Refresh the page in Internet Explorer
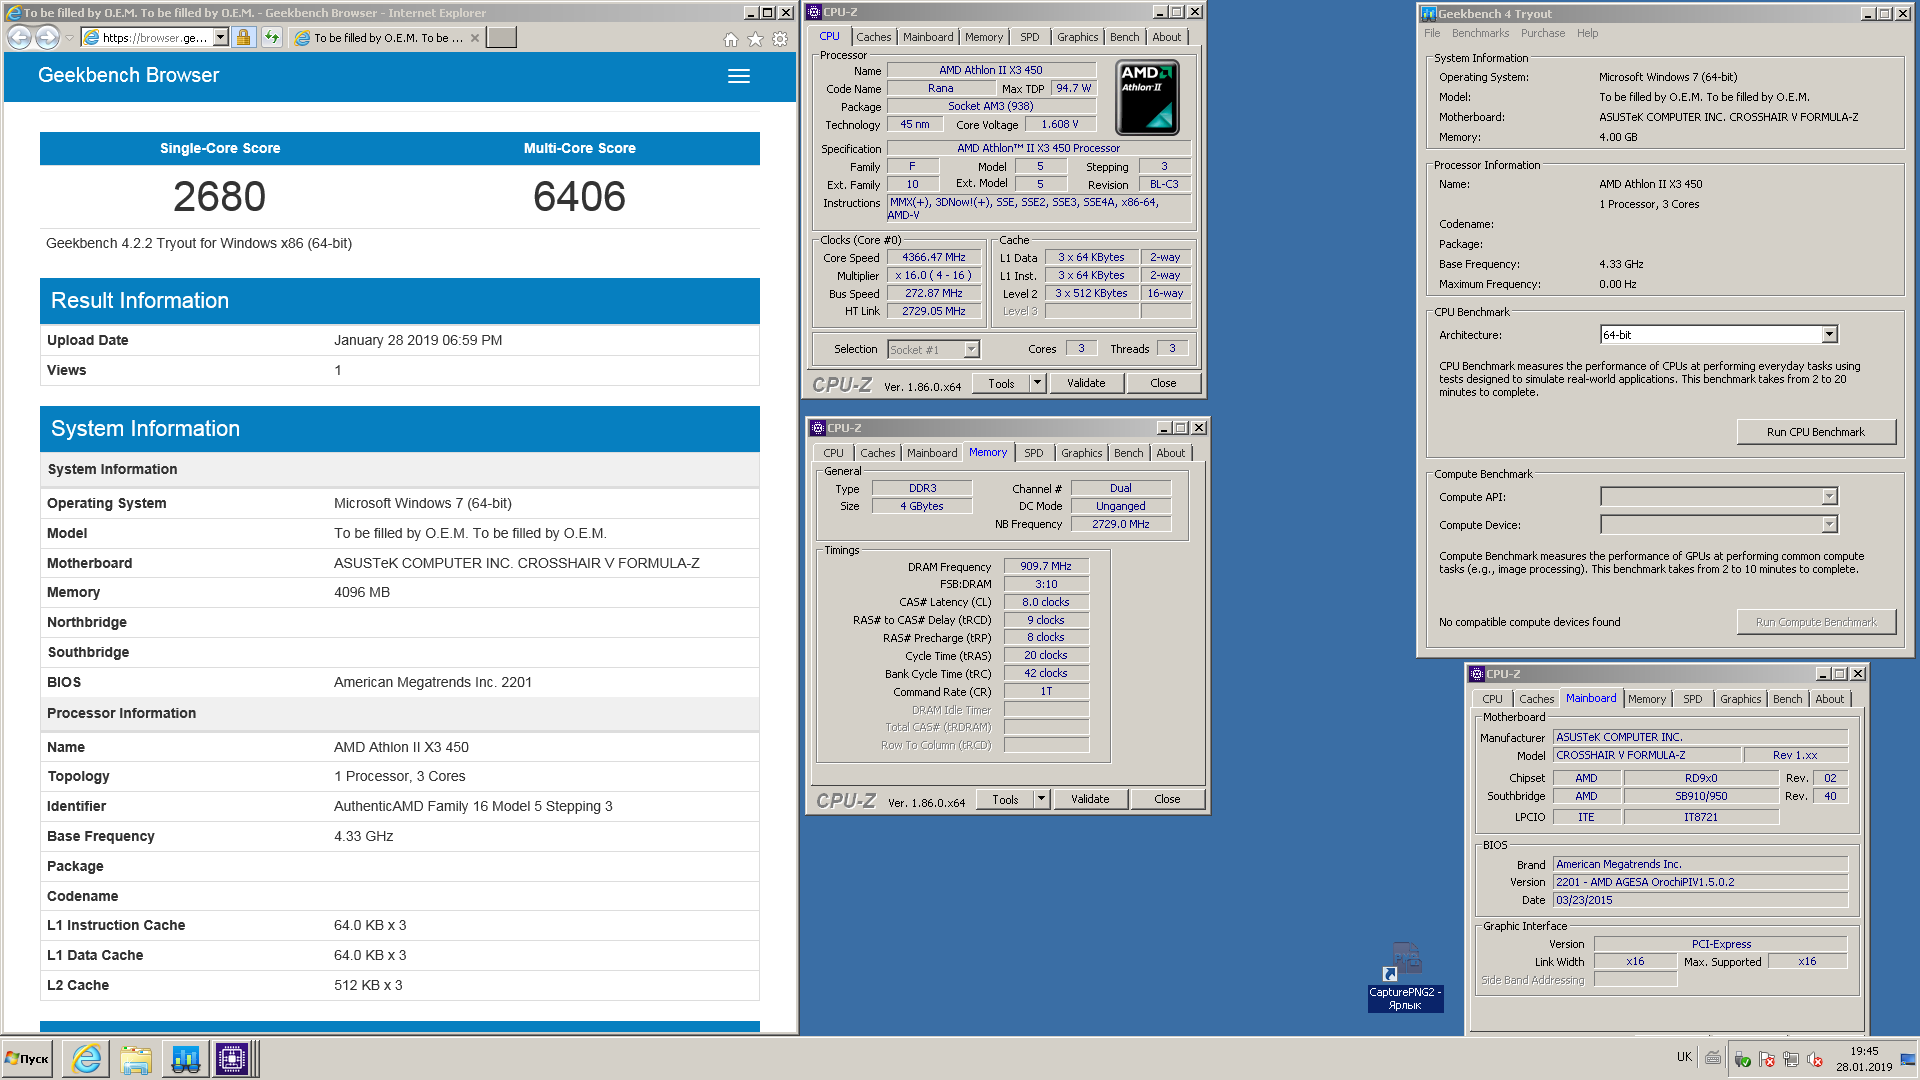Screen dimensions: 1920x1080 [x=271, y=37]
